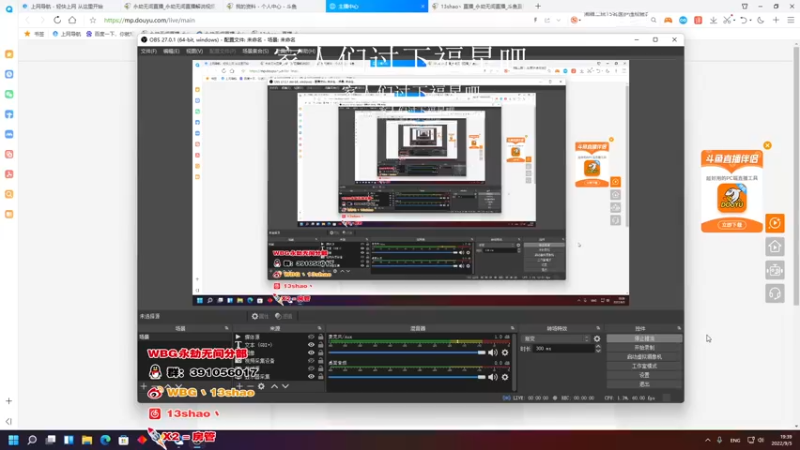This screenshot has height=450, width=800.
Task: Open browser downloads icon
Action: click(x=713, y=20)
